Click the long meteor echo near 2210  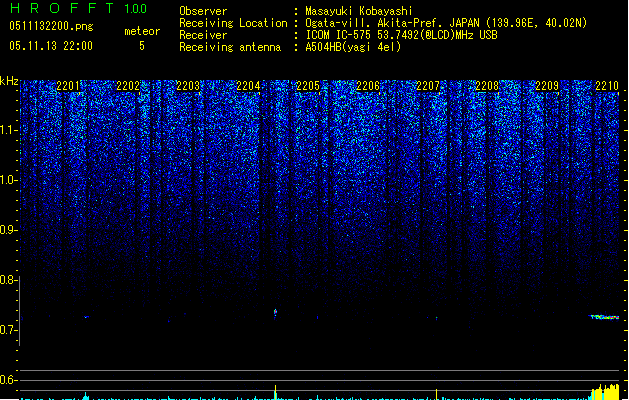(604, 317)
